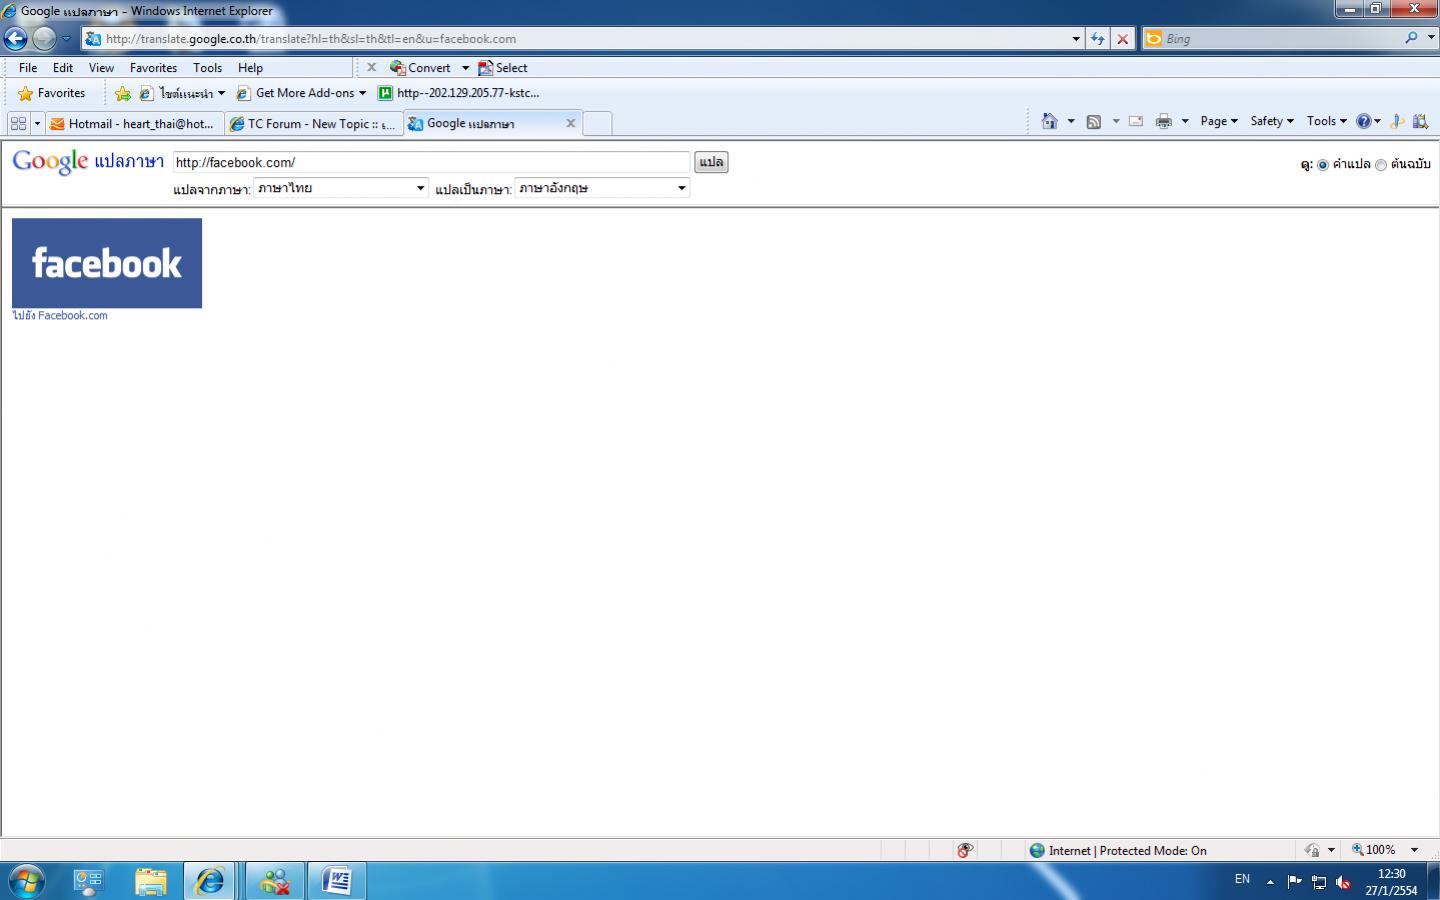The height and width of the screenshot is (900, 1440).
Task: Click the muted speaker volume tray icon
Action: pos(1344,882)
